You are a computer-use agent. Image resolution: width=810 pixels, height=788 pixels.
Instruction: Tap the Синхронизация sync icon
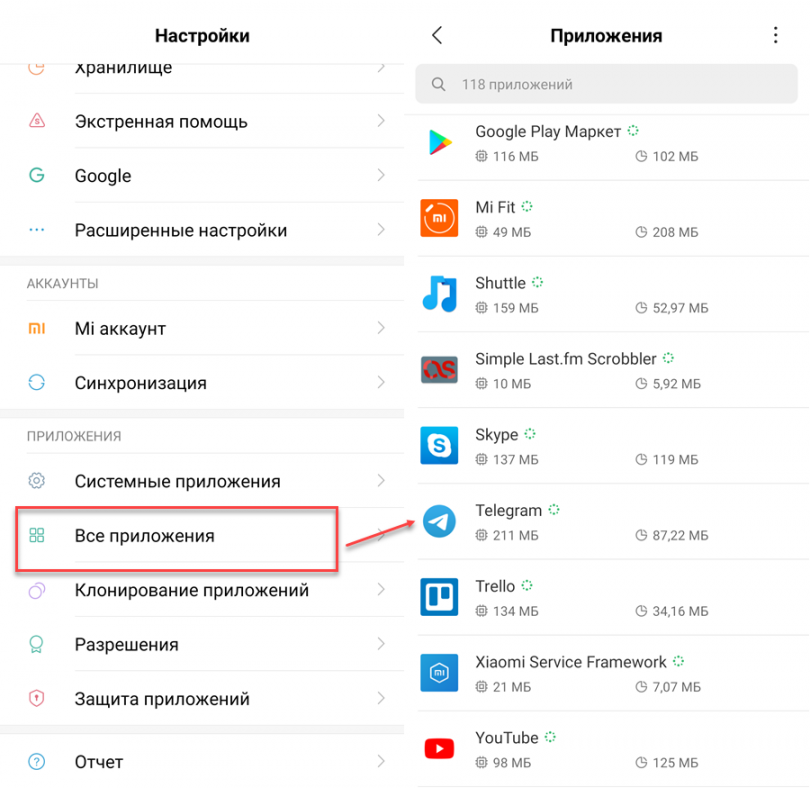click(x=37, y=382)
